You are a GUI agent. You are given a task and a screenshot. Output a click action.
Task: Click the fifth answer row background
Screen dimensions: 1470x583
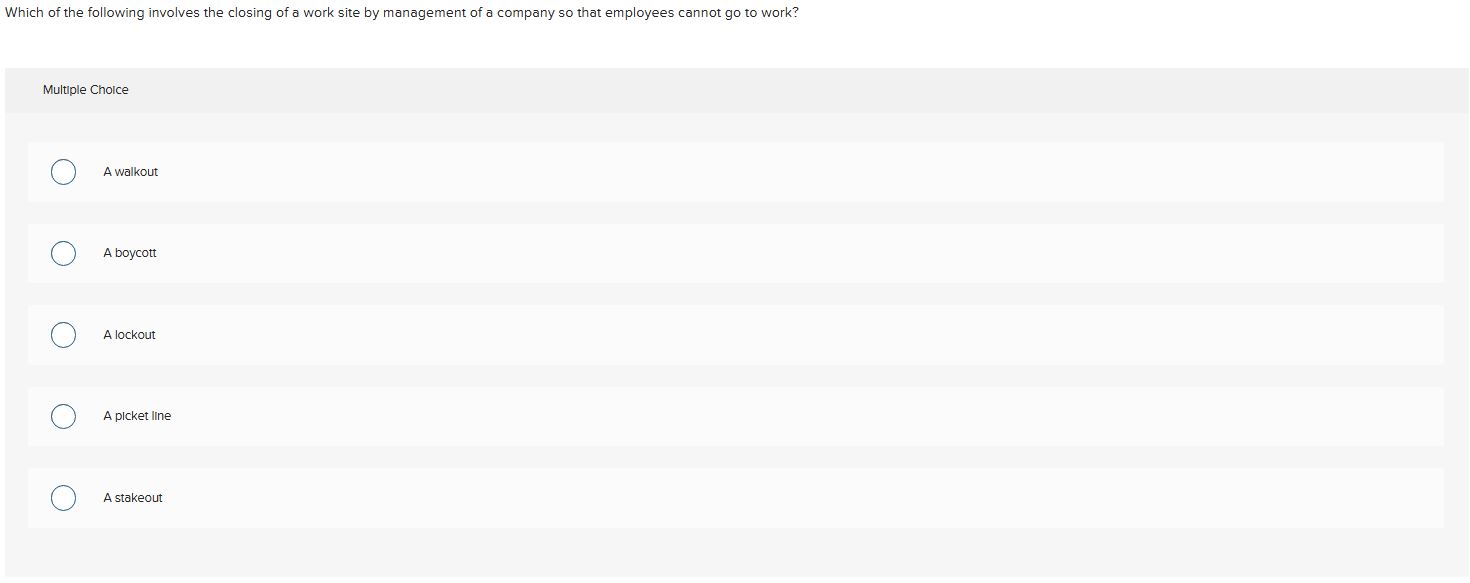pyautogui.click(x=700, y=497)
